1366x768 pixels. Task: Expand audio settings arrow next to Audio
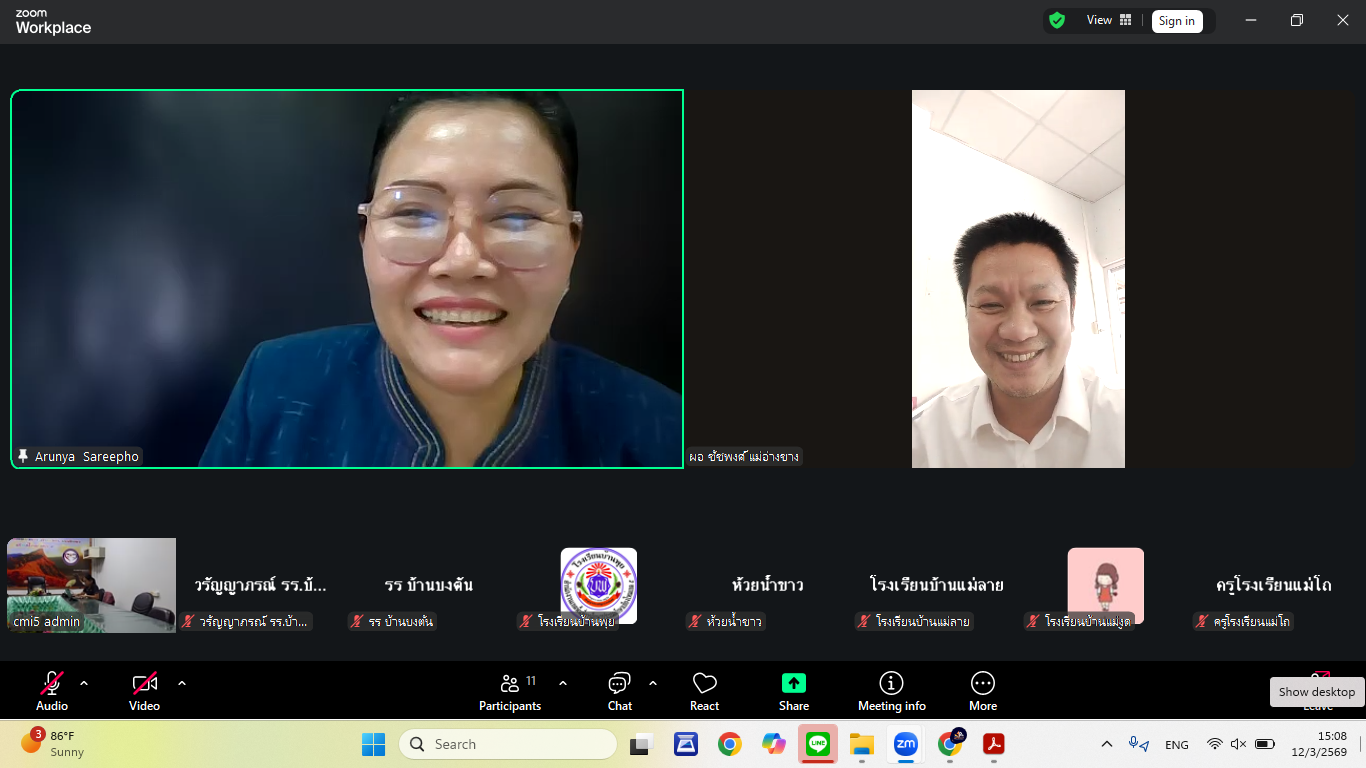(x=84, y=683)
